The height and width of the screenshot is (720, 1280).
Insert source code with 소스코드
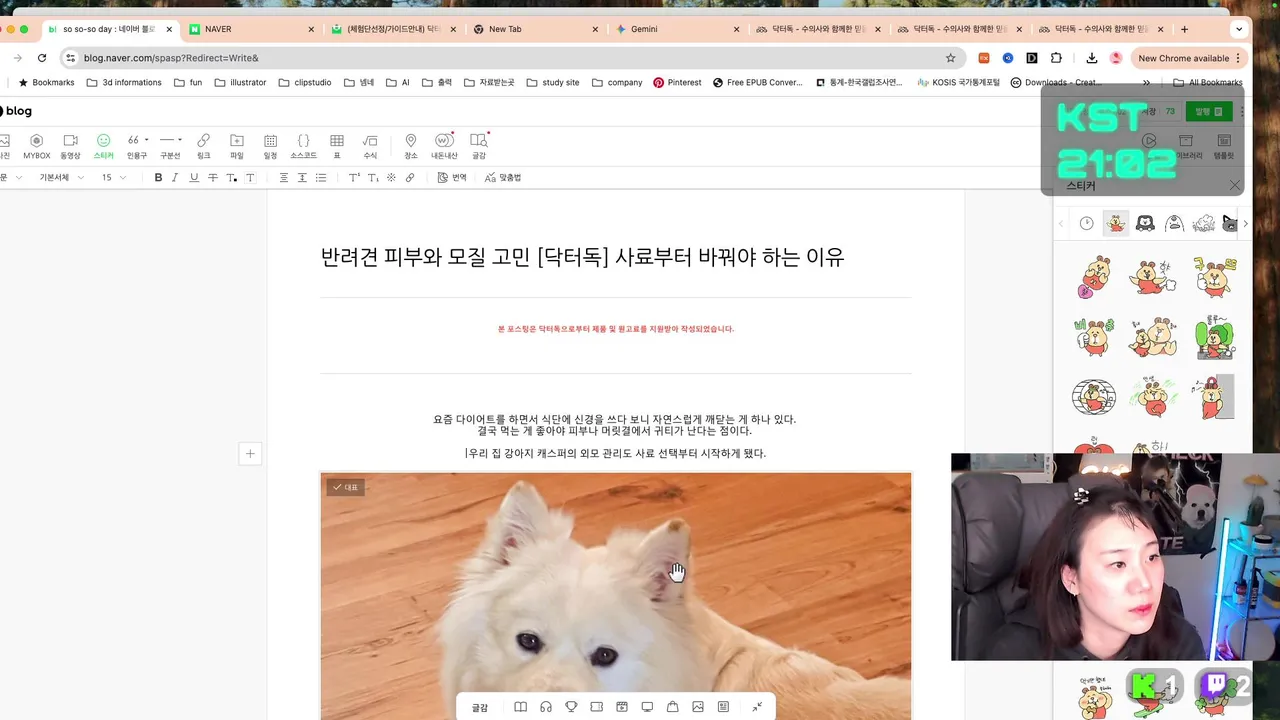(303, 146)
